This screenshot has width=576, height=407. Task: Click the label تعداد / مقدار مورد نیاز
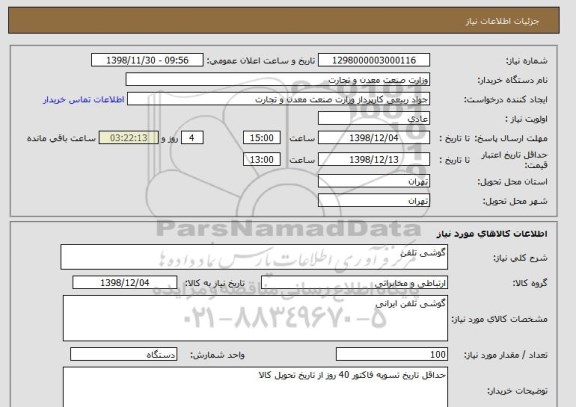click(x=506, y=355)
